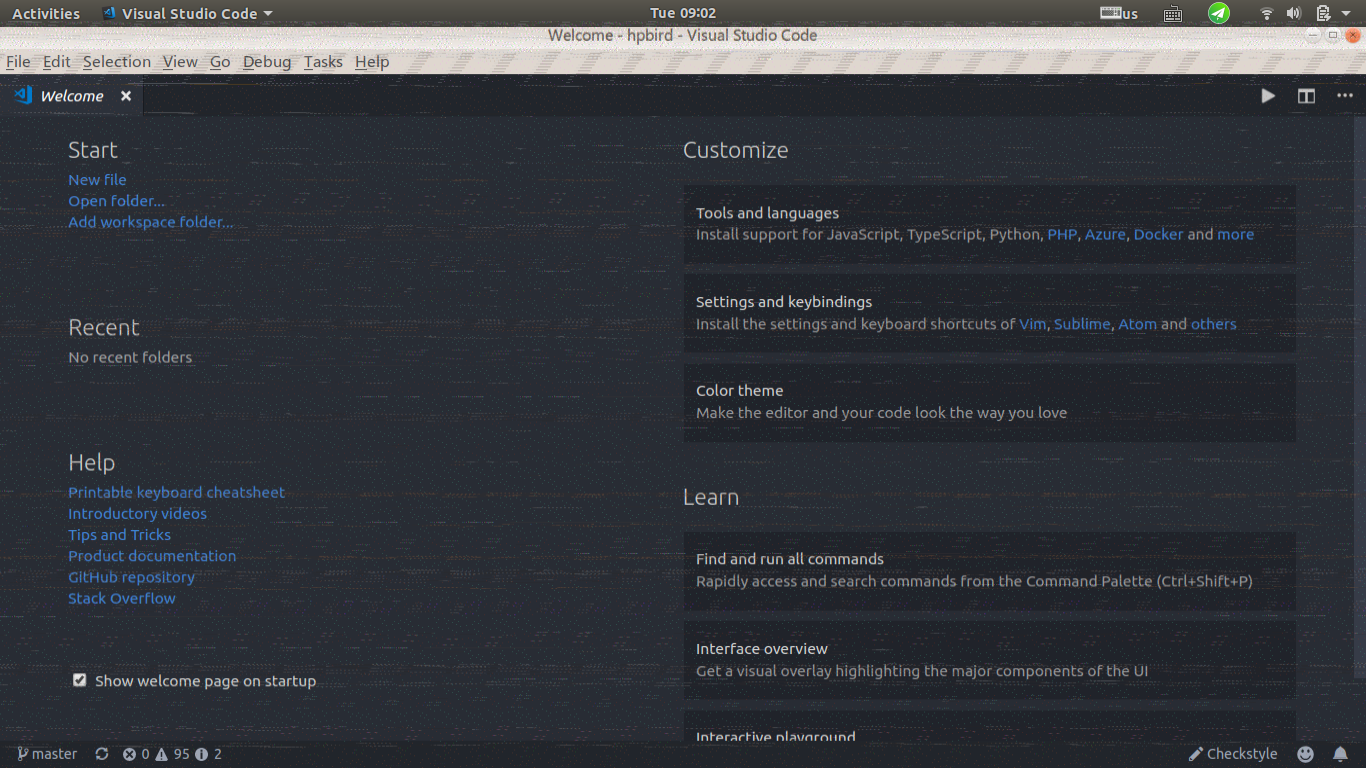1366x768 pixels.
Task: Click the Synchronize Changes icon in status bar
Action: [101, 754]
